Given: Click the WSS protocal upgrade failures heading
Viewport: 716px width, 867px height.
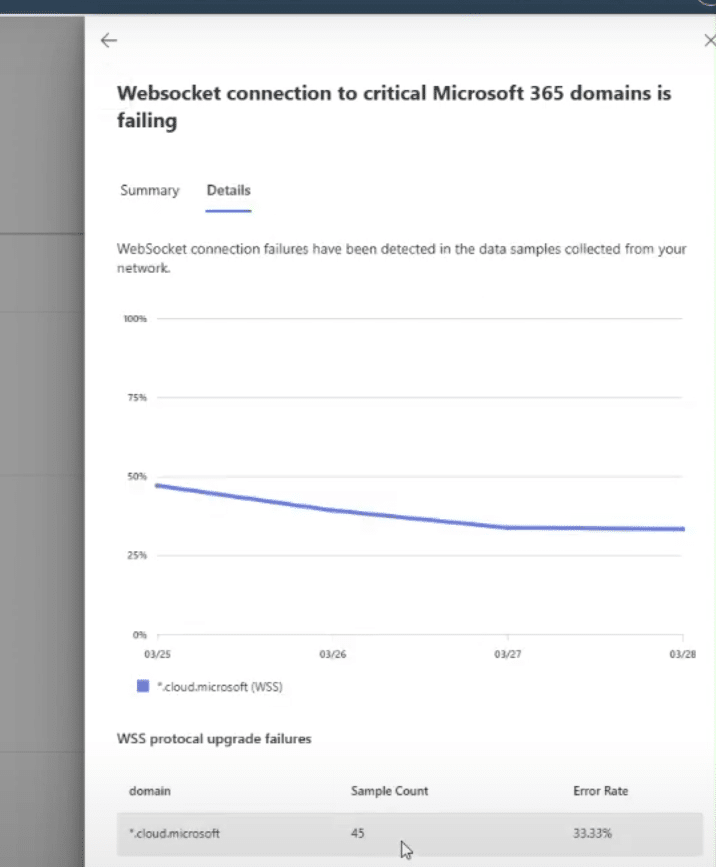Looking at the screenshot, I should pyautogui.click(x=214, y=739).
